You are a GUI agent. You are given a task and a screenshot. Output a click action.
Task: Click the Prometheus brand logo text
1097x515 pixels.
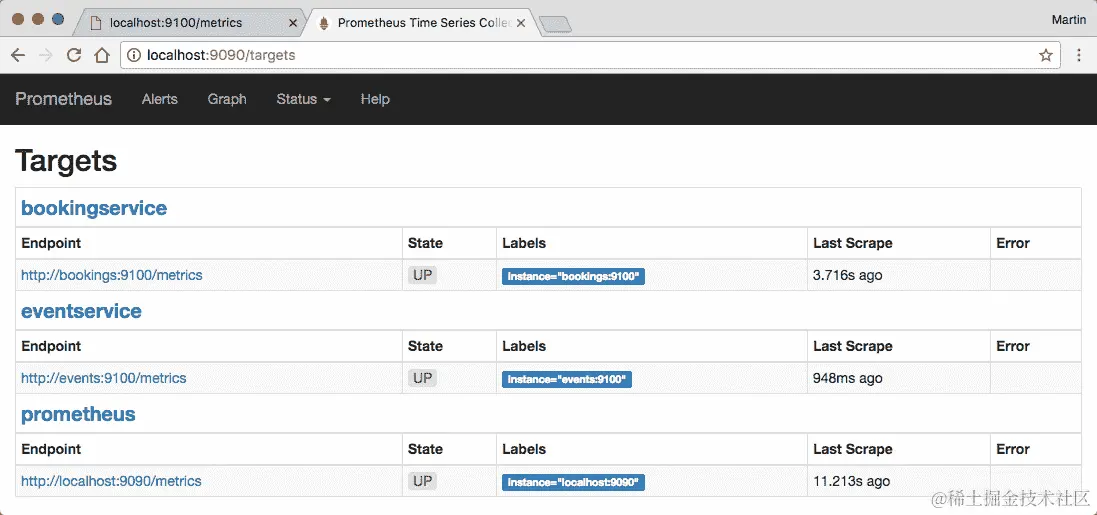coord(63,99)
